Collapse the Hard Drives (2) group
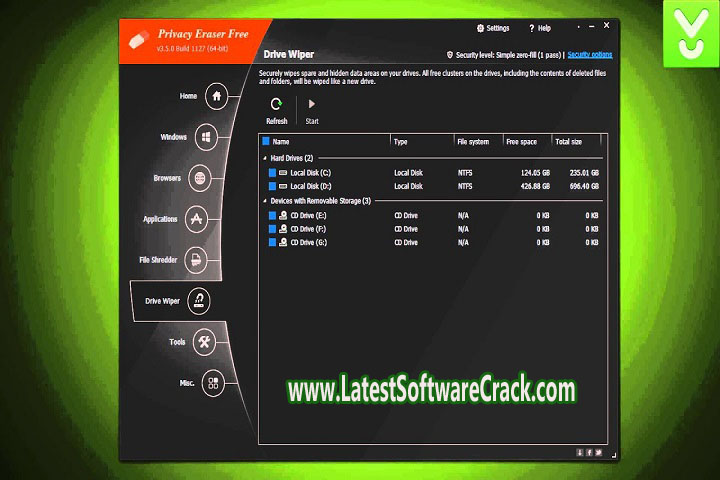This screenshot has height=480, width=720. (266, 158)
